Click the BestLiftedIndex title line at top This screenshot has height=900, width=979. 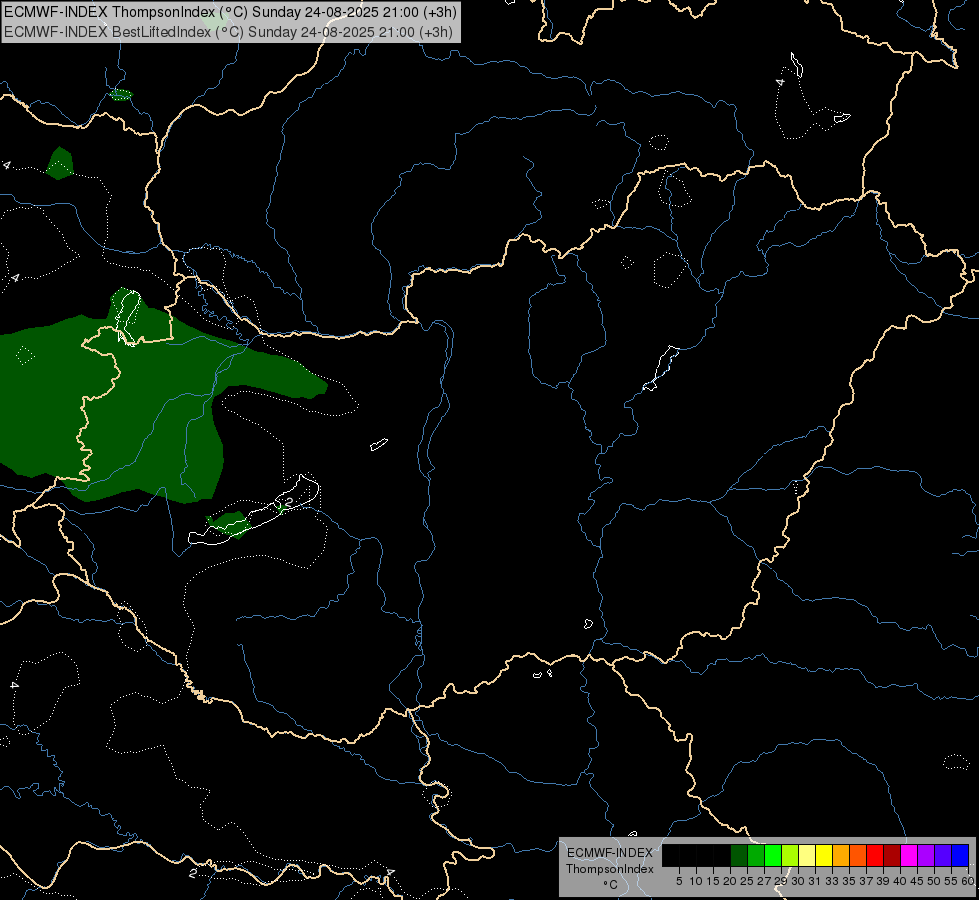(228, 32)
